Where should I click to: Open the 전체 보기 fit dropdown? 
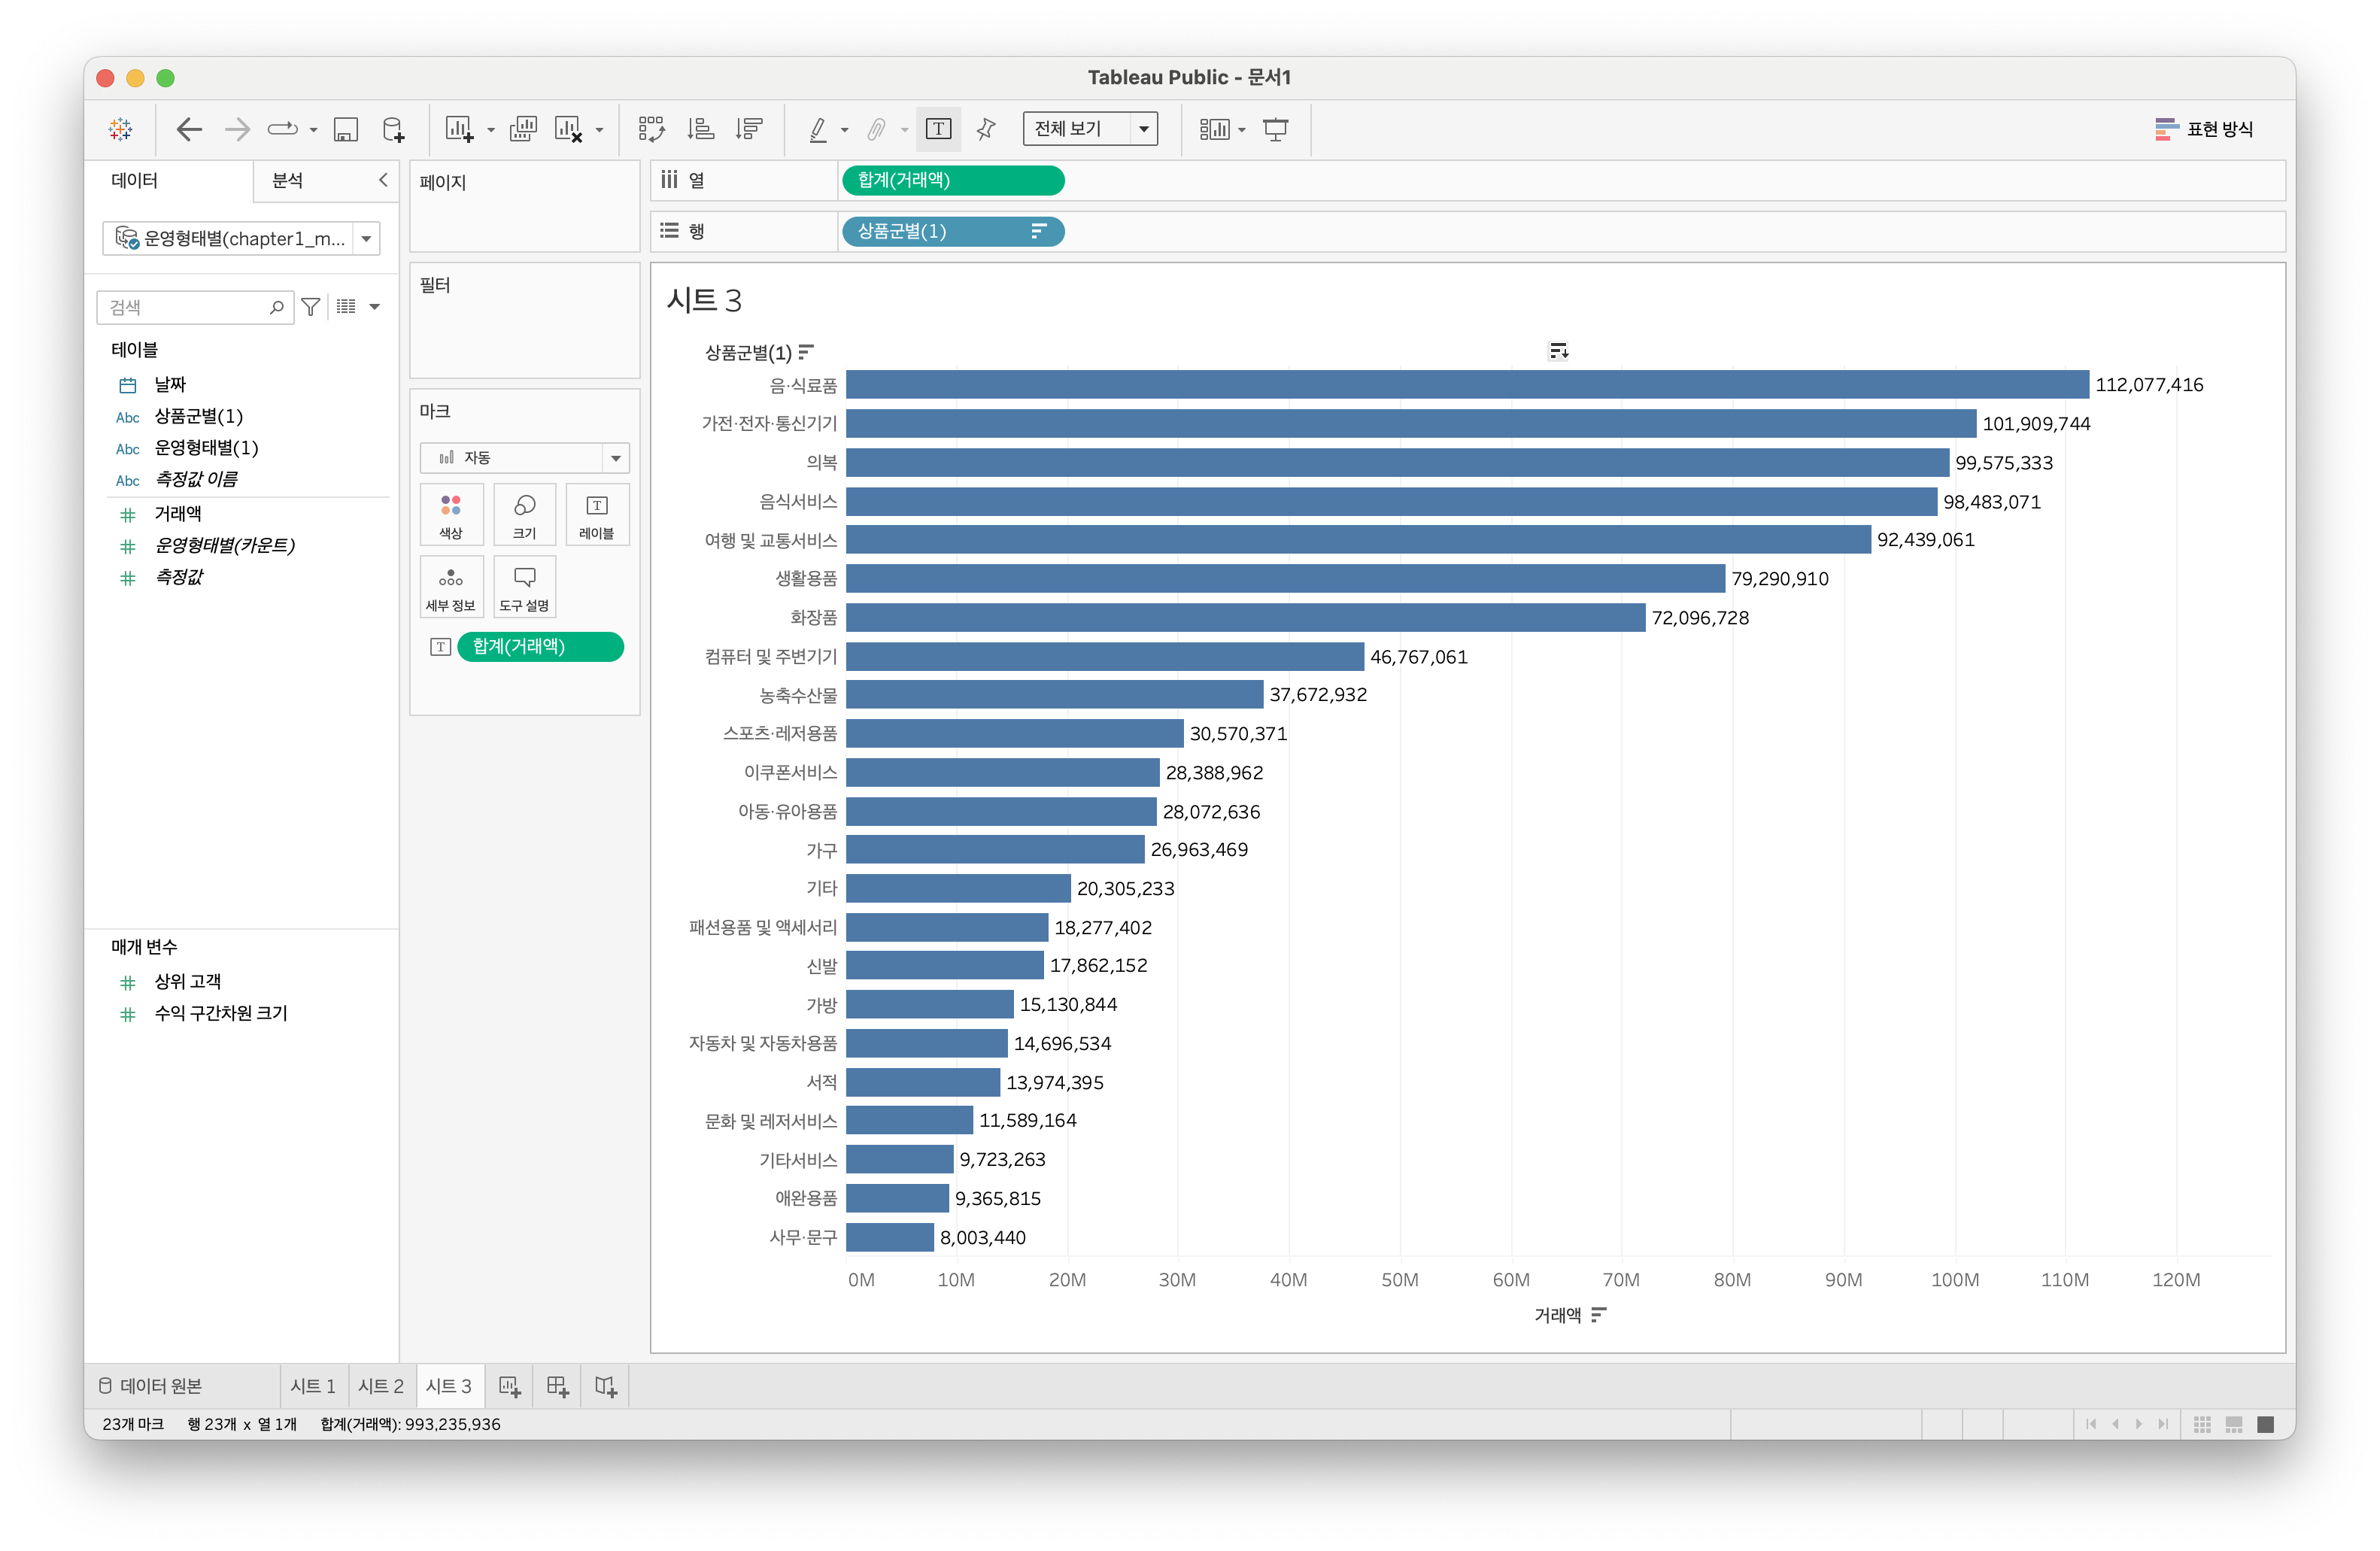(x=1143, y=129)
